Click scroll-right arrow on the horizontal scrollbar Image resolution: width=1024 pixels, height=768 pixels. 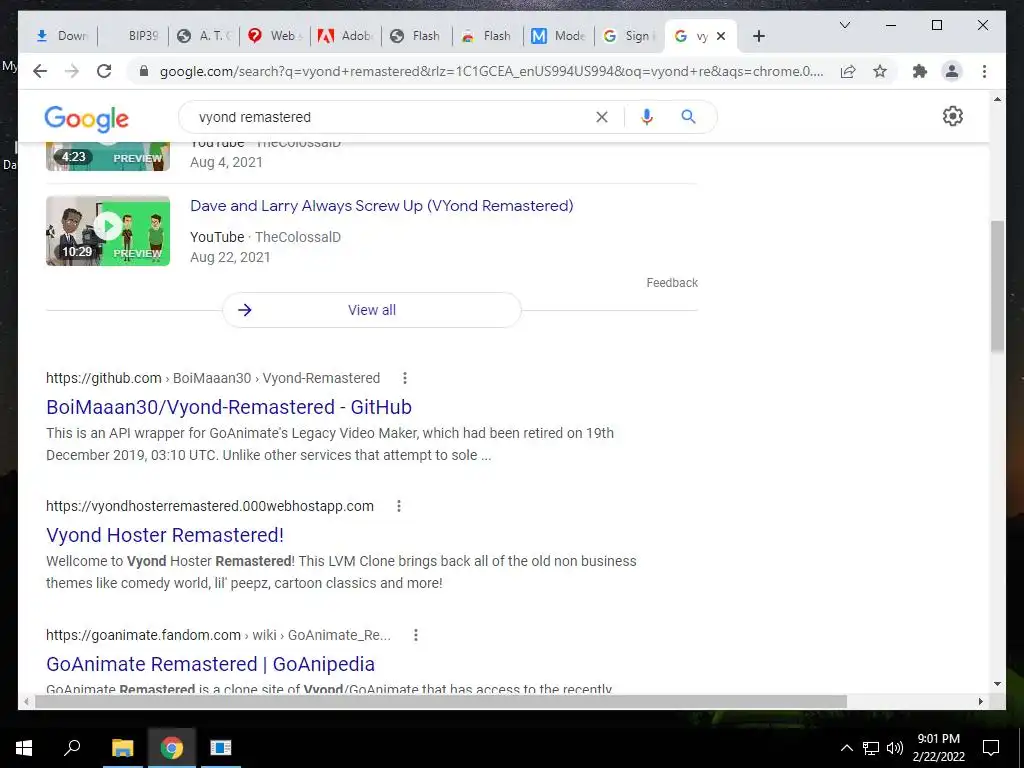tap(980, 701)
